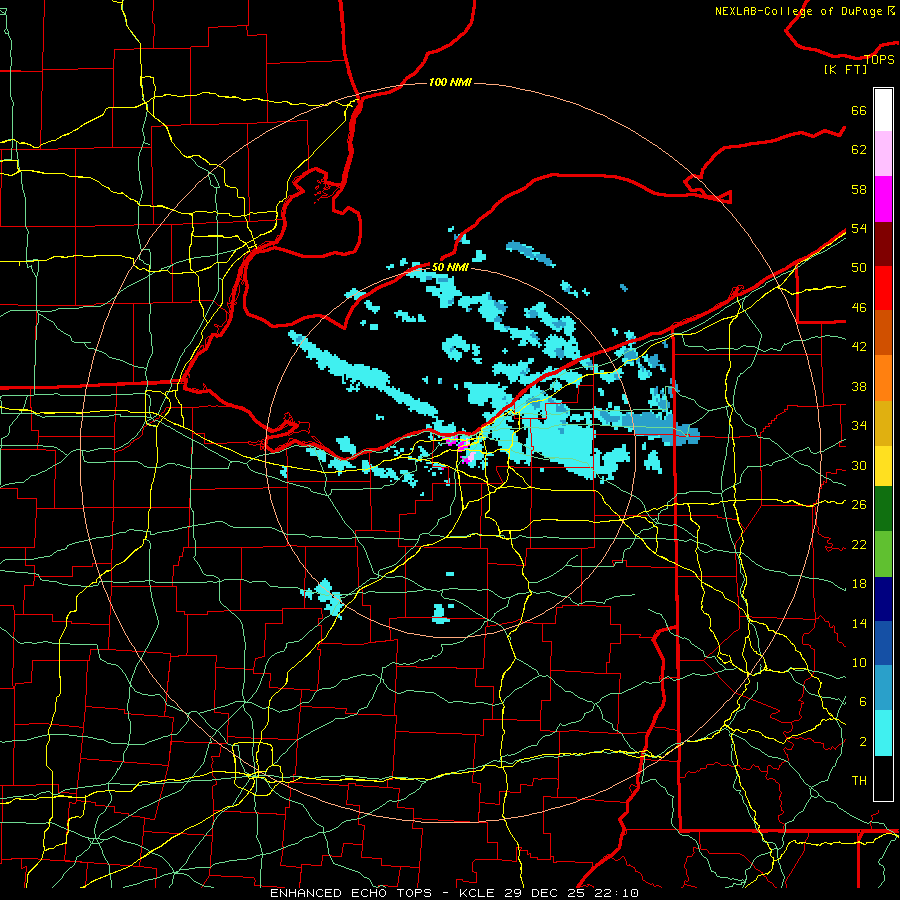Click the "50 NMI" range ring label
Viewport: 900px width, 900px height.
[x=450, y=267]
